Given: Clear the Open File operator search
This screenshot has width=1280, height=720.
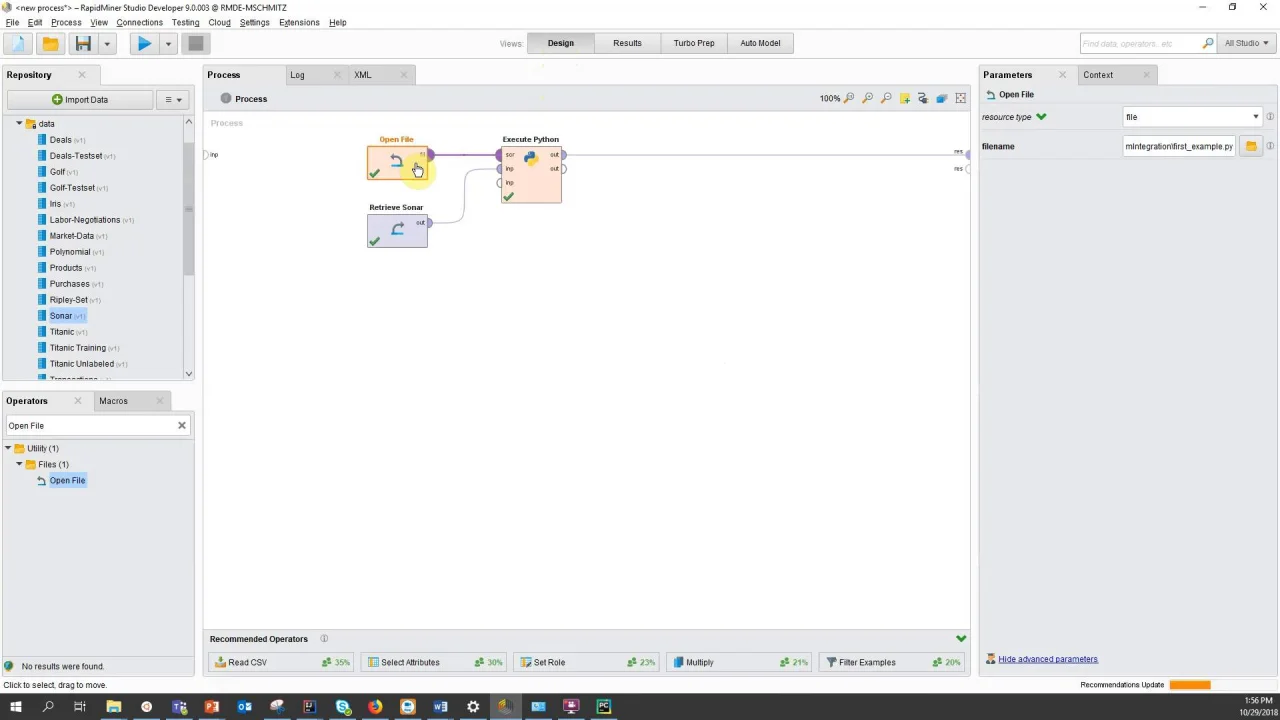Looking at the screenshot, I should pos(182,426).
